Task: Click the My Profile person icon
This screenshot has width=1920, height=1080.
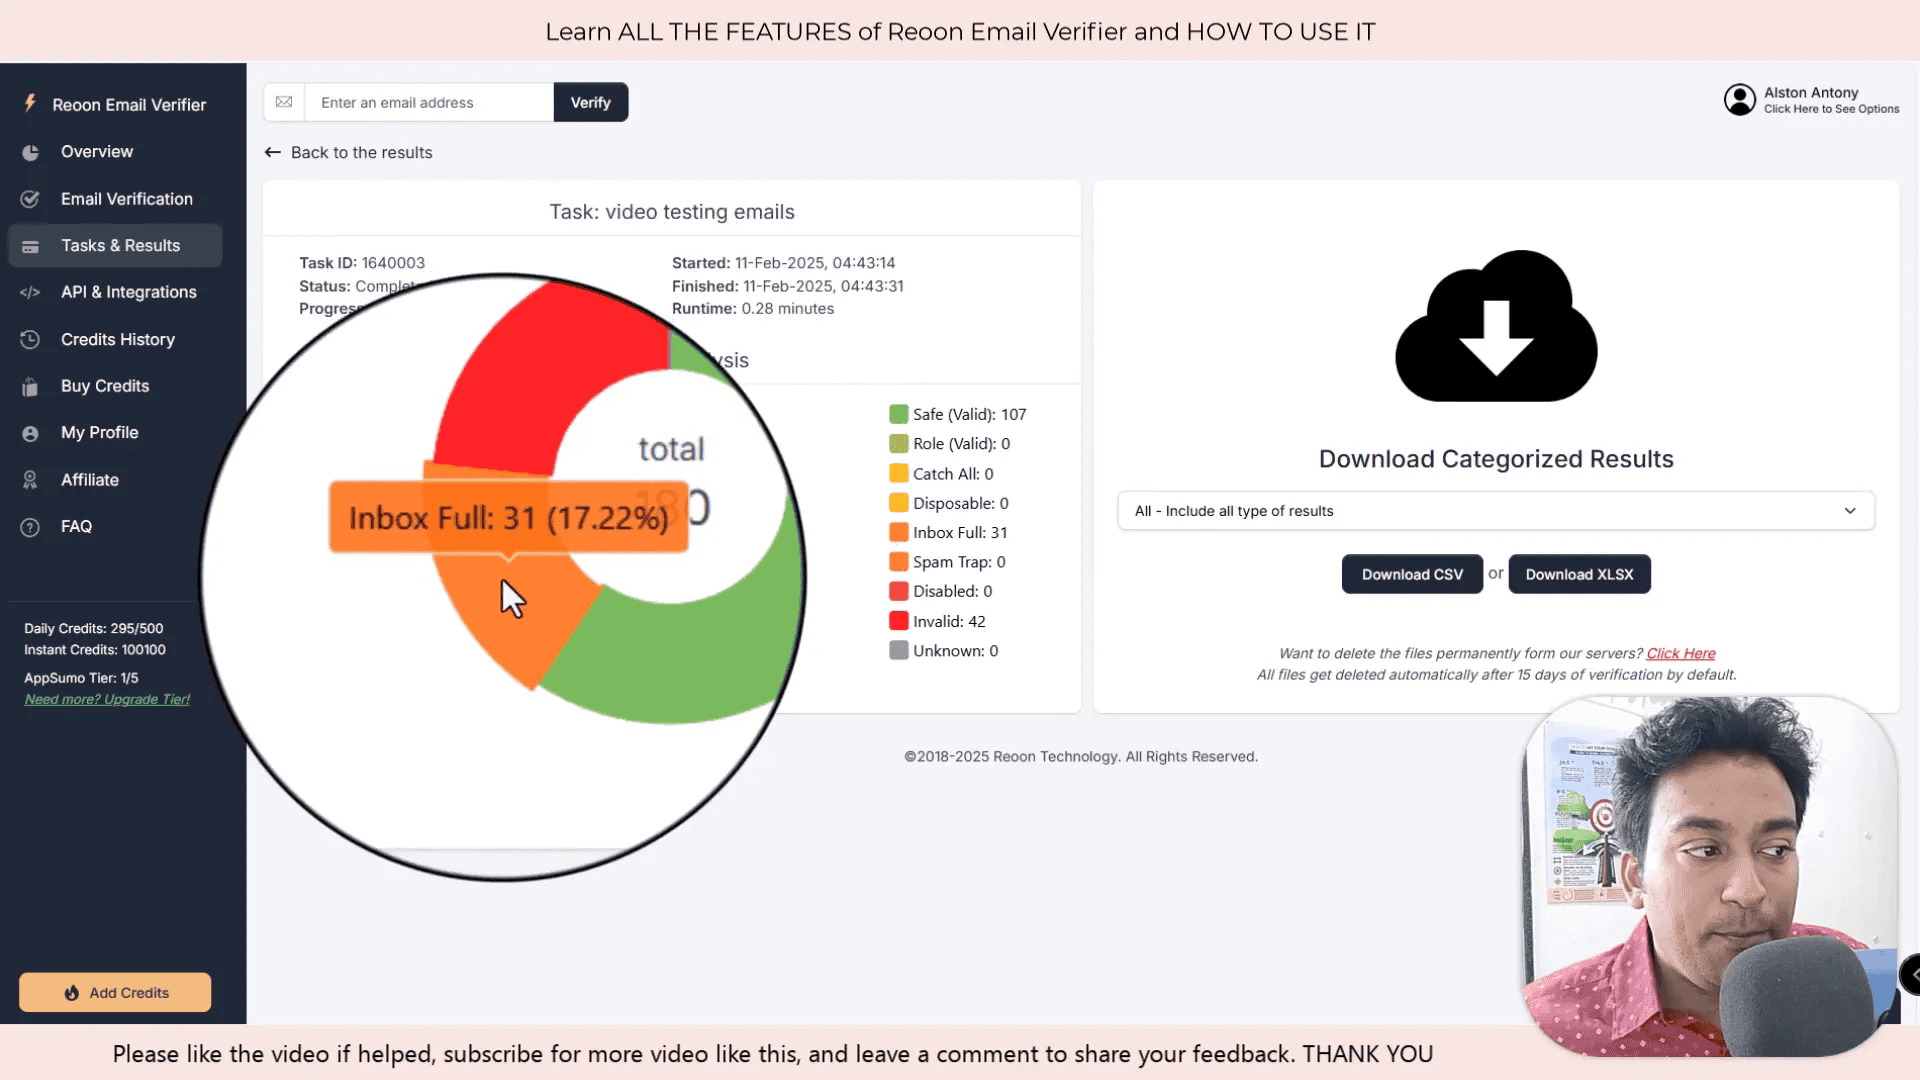Action: [30, 433]
